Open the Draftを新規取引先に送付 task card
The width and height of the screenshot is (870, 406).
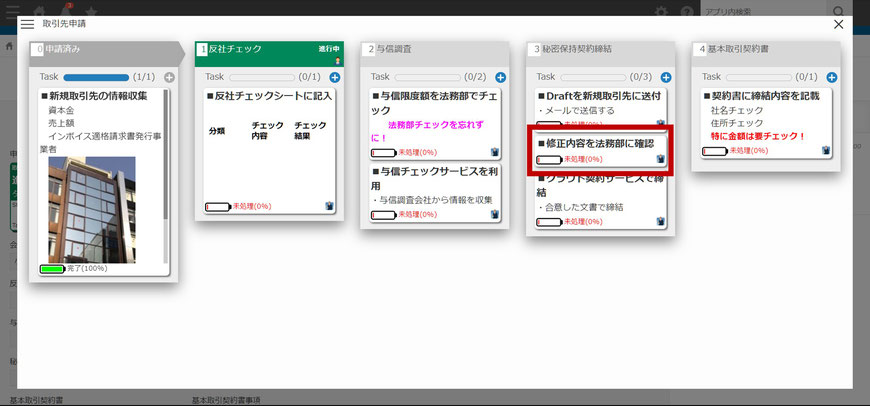click(599, 96)
